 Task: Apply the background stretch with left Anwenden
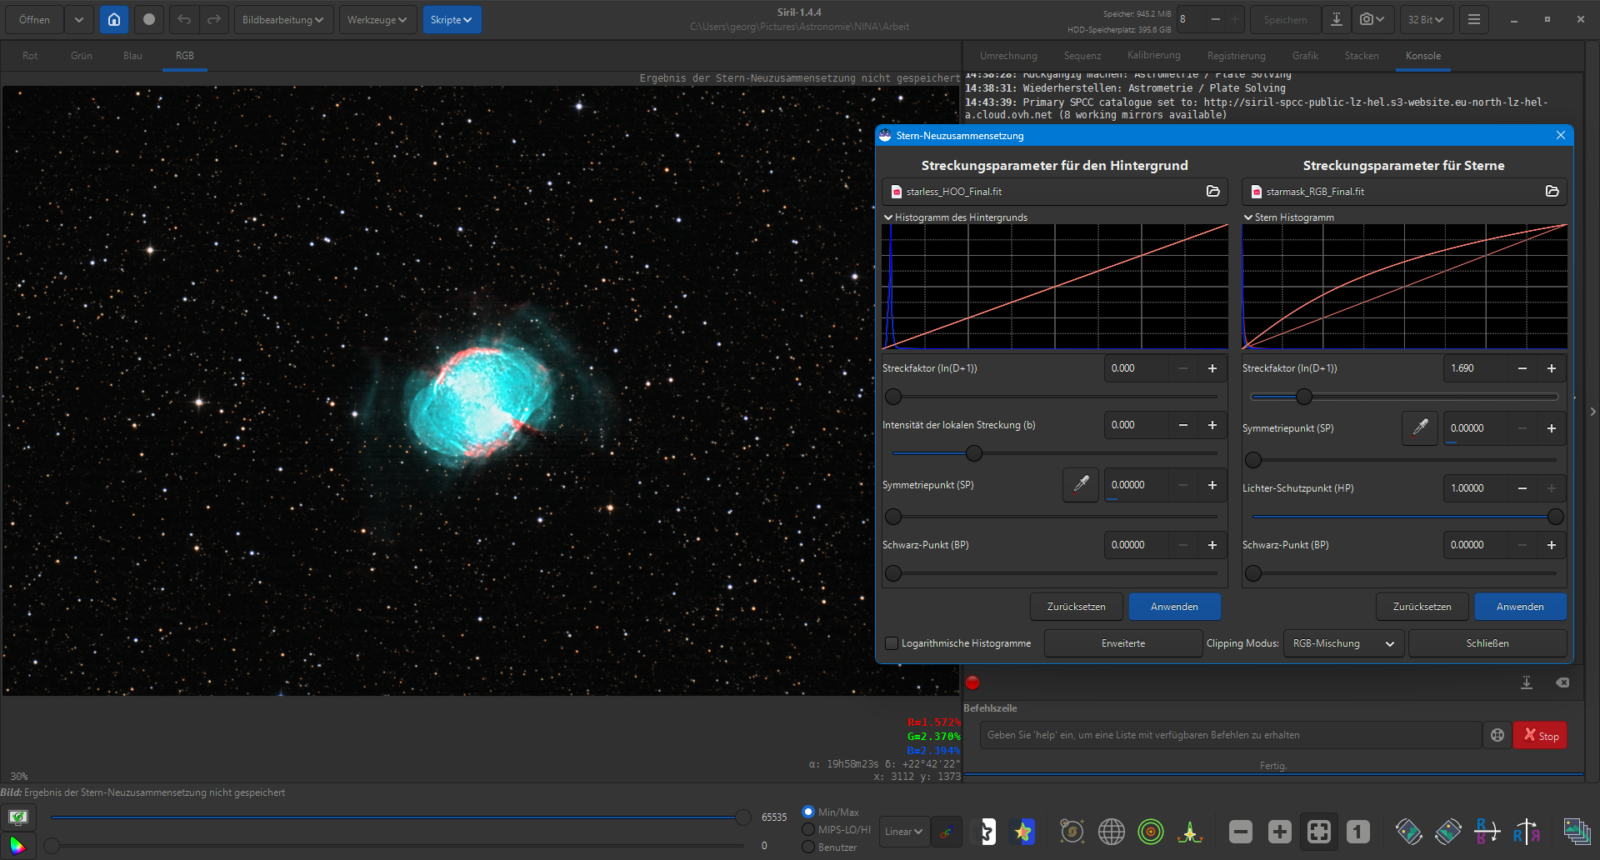coord(1174,606)
